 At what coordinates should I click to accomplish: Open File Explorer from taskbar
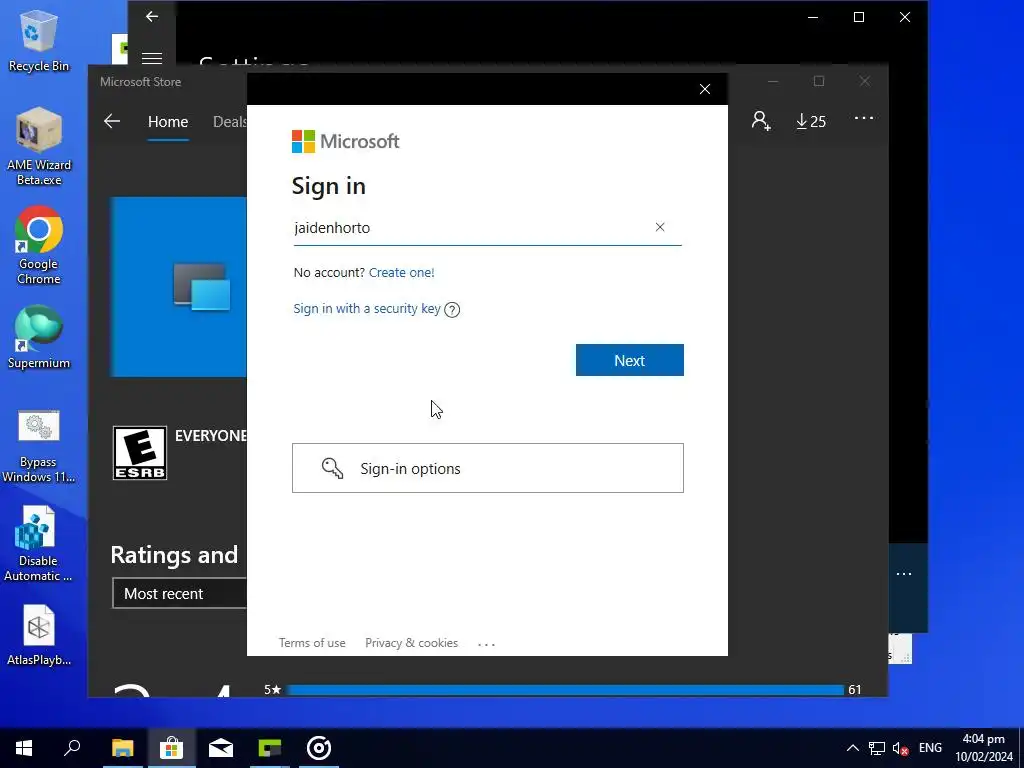click(x=122, y=748)
